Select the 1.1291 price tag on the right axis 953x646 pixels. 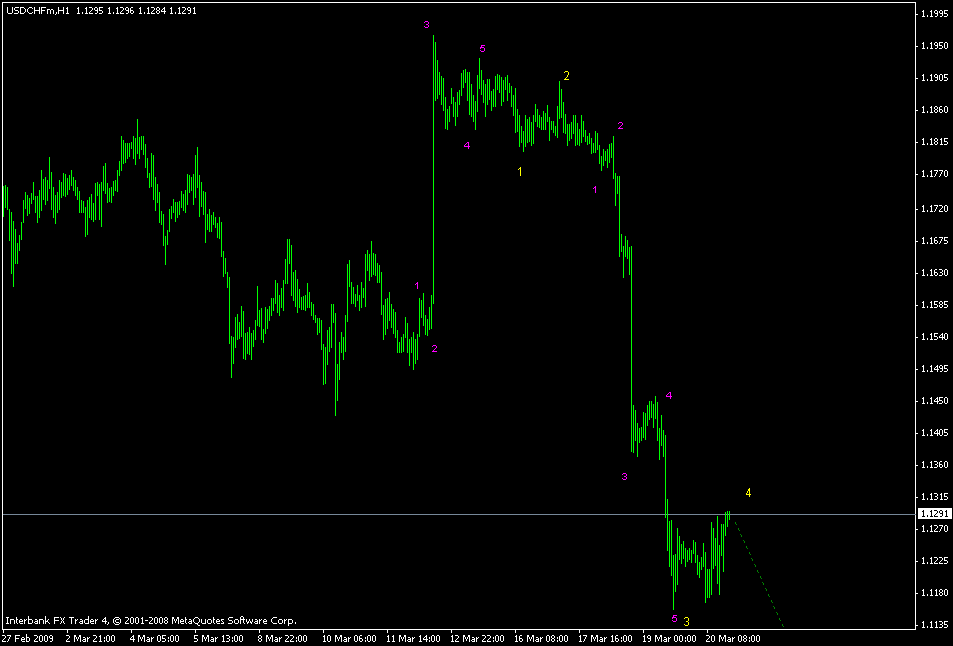pyautogui.click(x=936, y=512)
